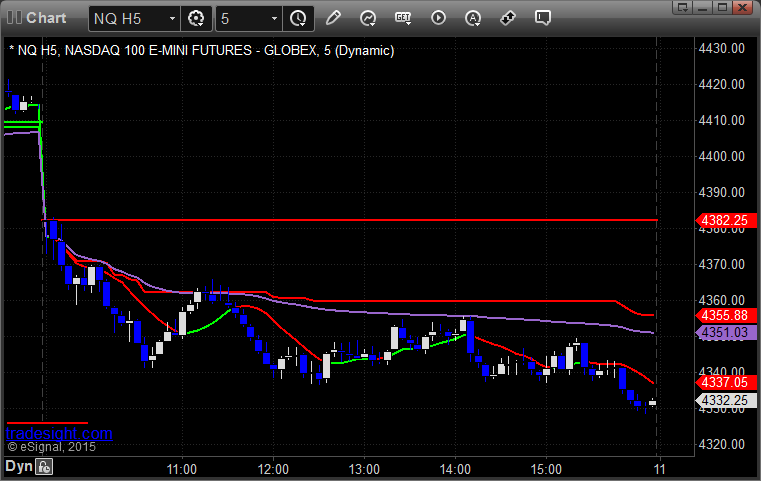Click the 12:00 time axis label
761x481 pixels.
tap(273, 469)
